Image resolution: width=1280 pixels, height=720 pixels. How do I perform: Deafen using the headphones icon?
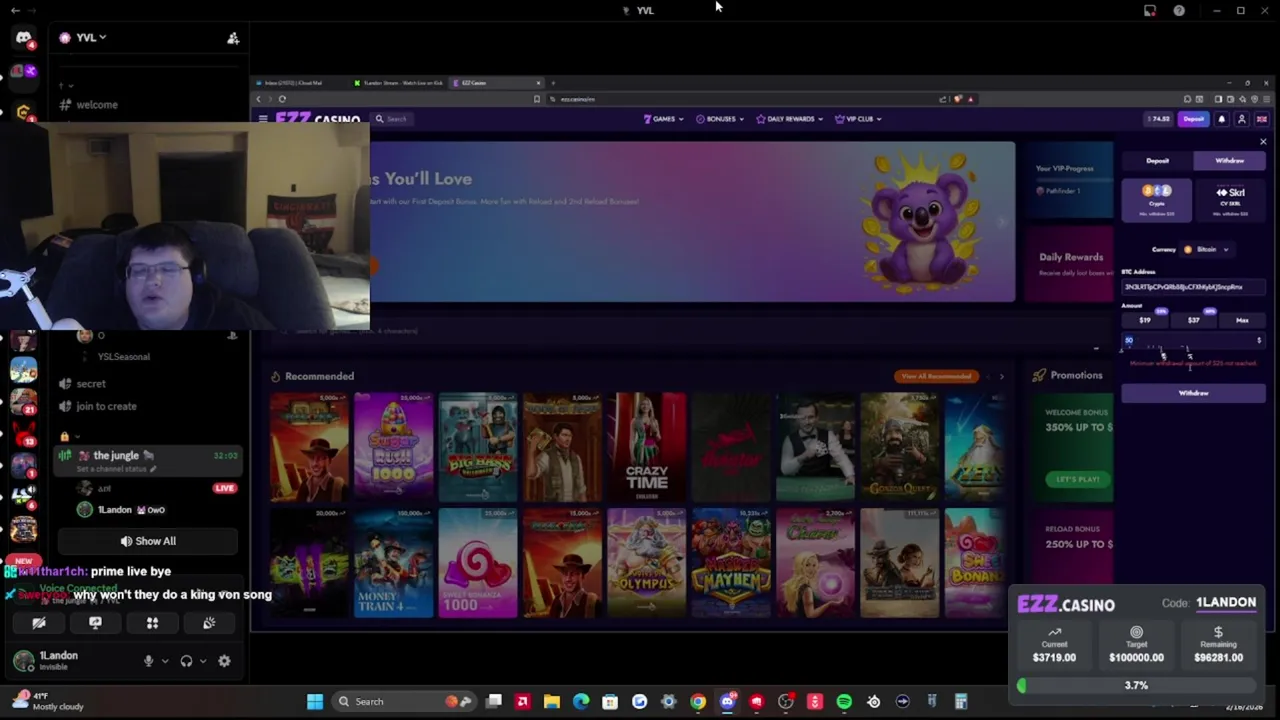186,661
